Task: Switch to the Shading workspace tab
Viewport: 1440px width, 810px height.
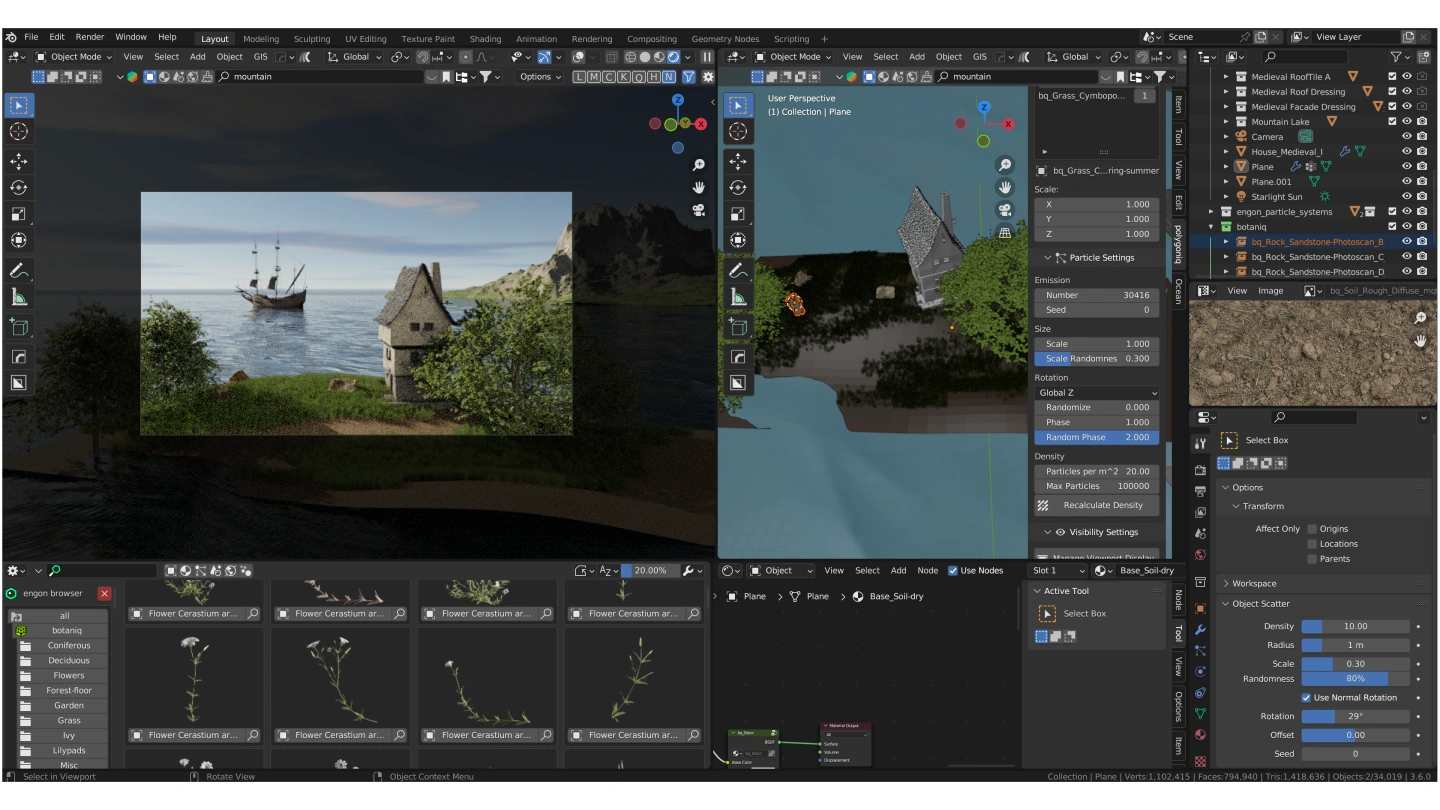Action: point(485,39)
